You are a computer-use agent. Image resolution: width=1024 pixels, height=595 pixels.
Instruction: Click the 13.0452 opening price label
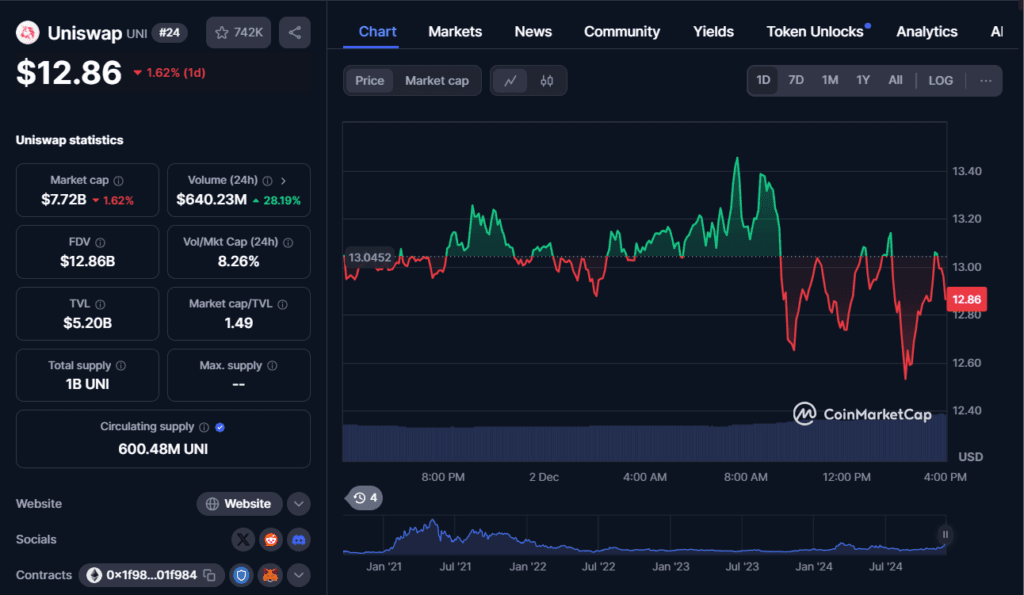[x=370, y=257]
